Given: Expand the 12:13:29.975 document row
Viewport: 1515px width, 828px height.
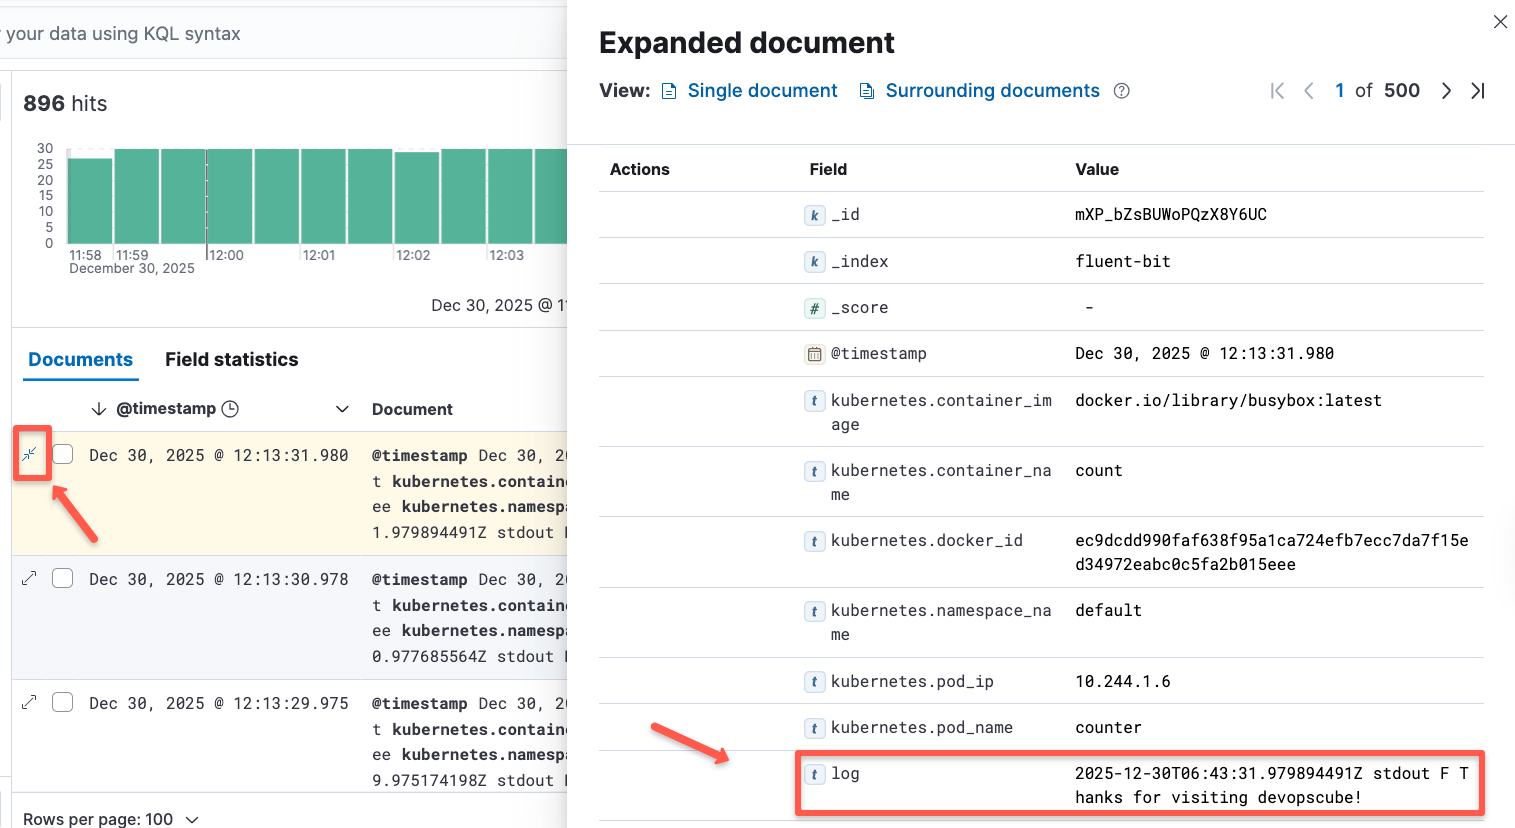Looking at the screenshot, I should coord(30,702).
